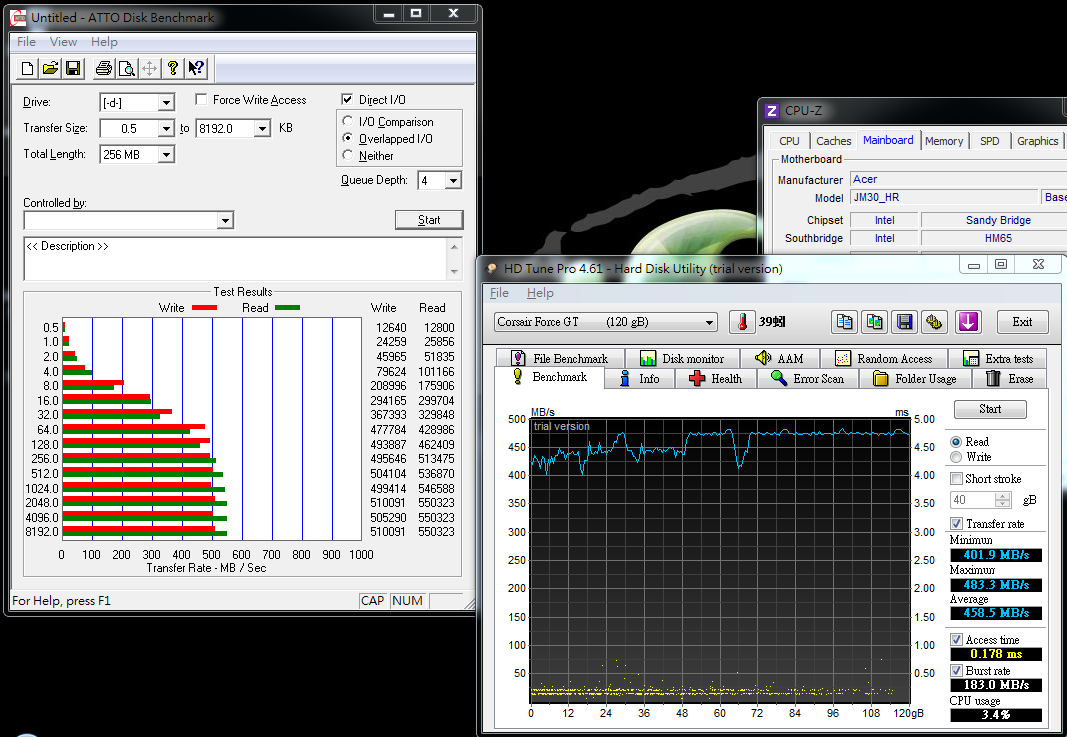Save benchmark with the floppy disk icon in ATTO
Viewport: 1067px width, 737px height.
click(x=73, y=68)
